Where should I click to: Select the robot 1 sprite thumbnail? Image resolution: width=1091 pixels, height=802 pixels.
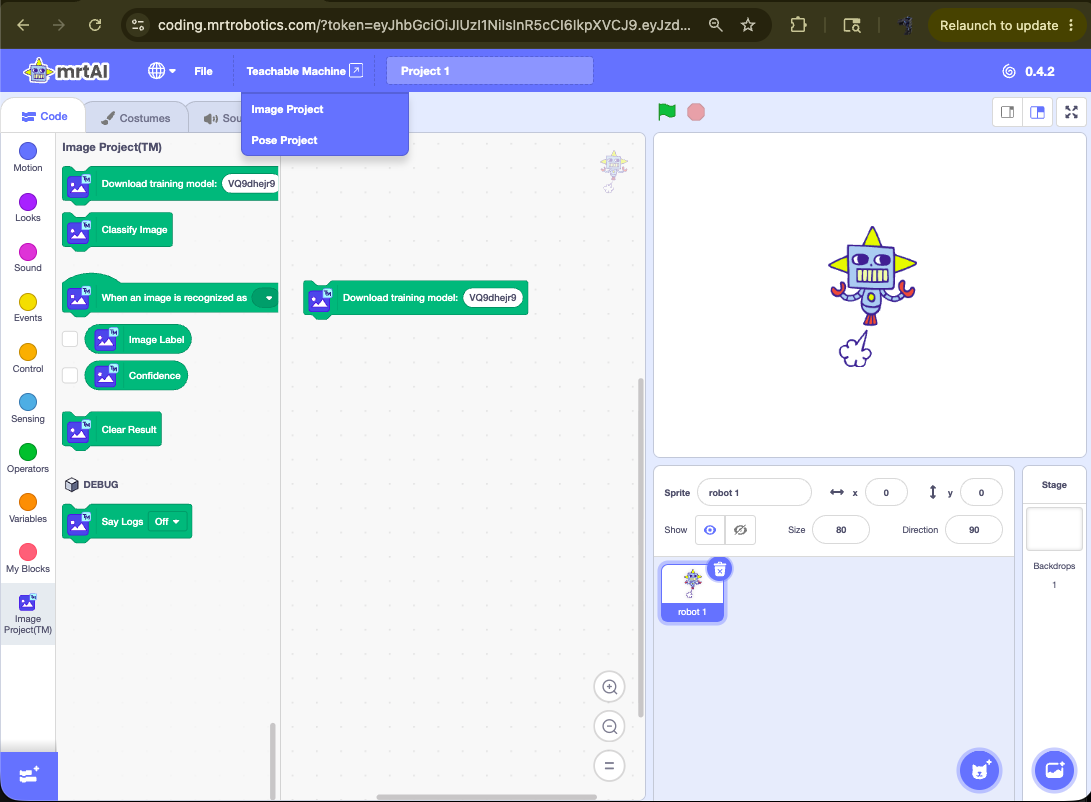(692, 593)
